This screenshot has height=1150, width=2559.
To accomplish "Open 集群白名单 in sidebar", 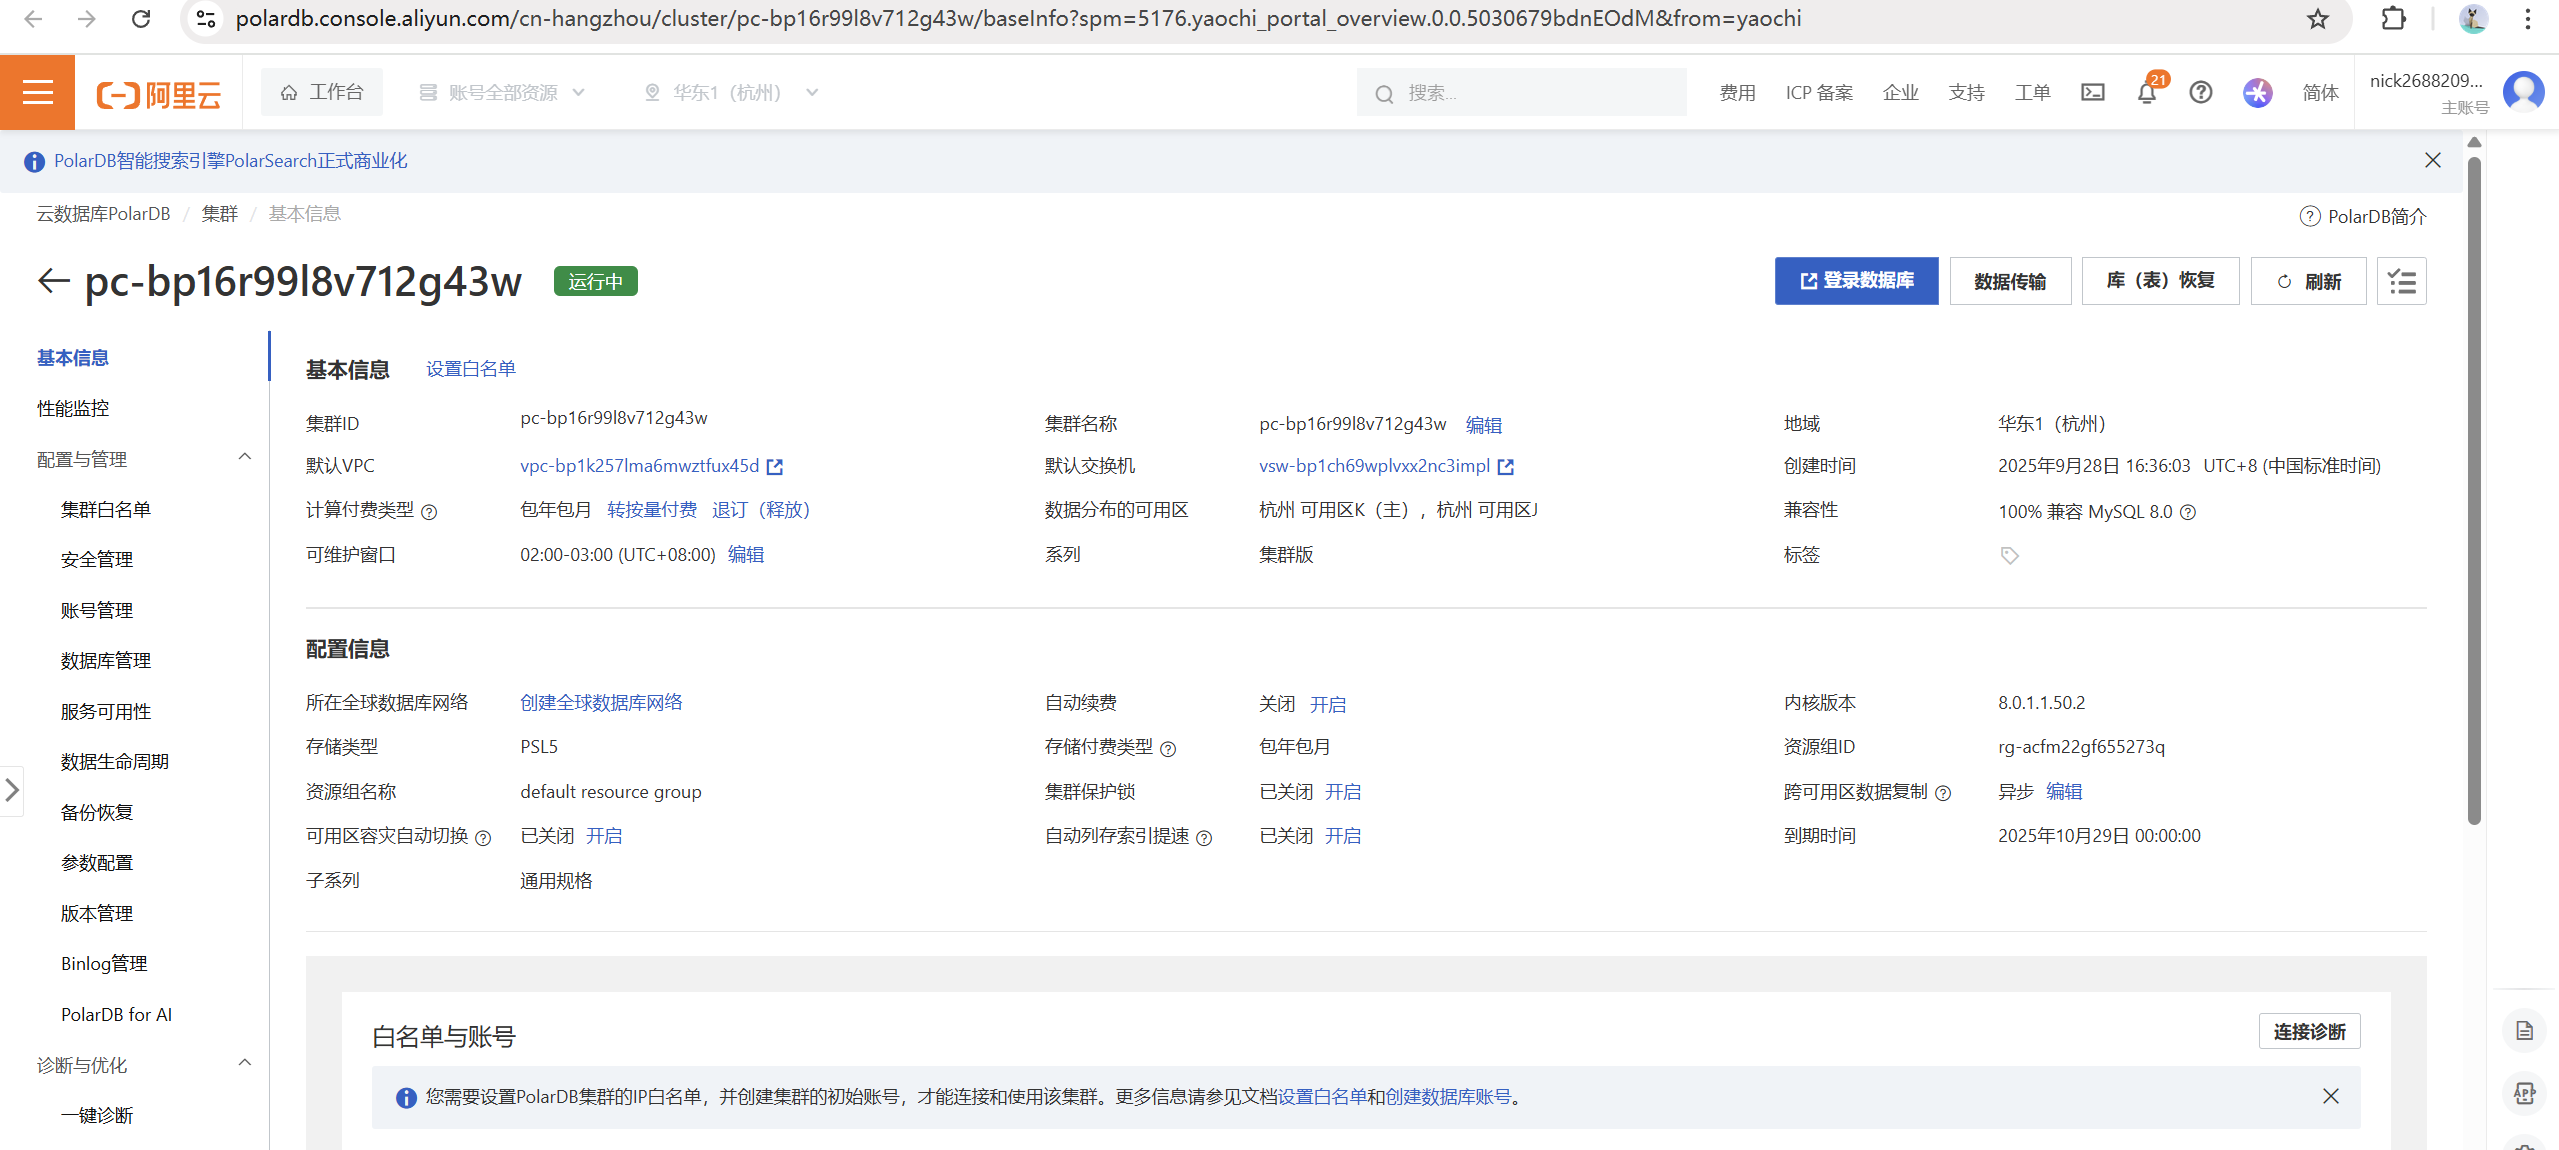I will [x=106, y=509].
